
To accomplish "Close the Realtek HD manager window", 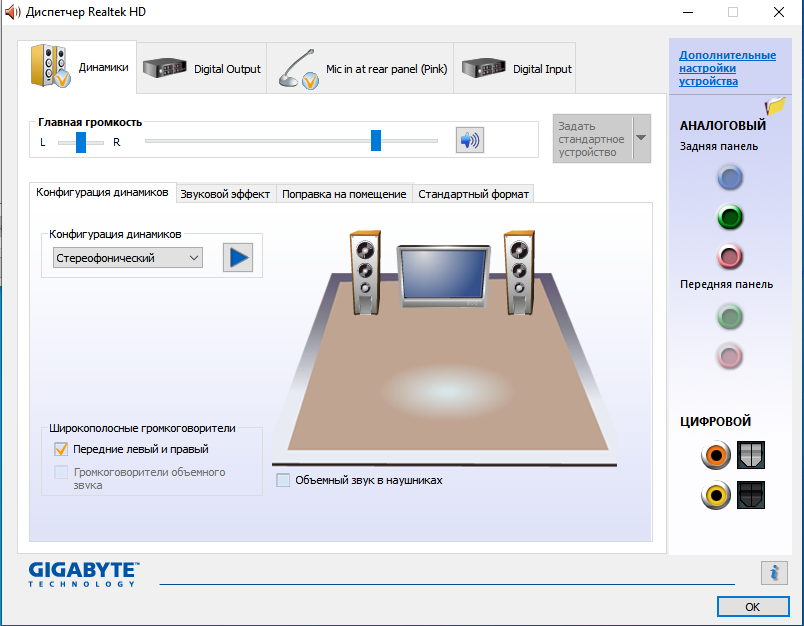I will point(778,12).
